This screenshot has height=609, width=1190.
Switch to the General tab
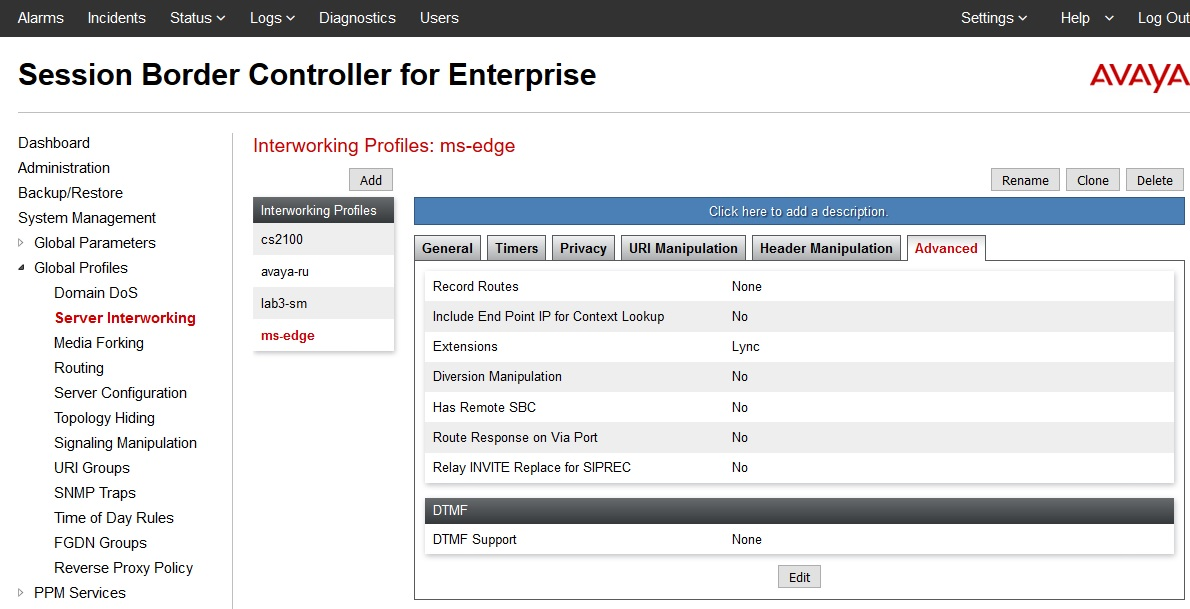click(x=448, y=248)
